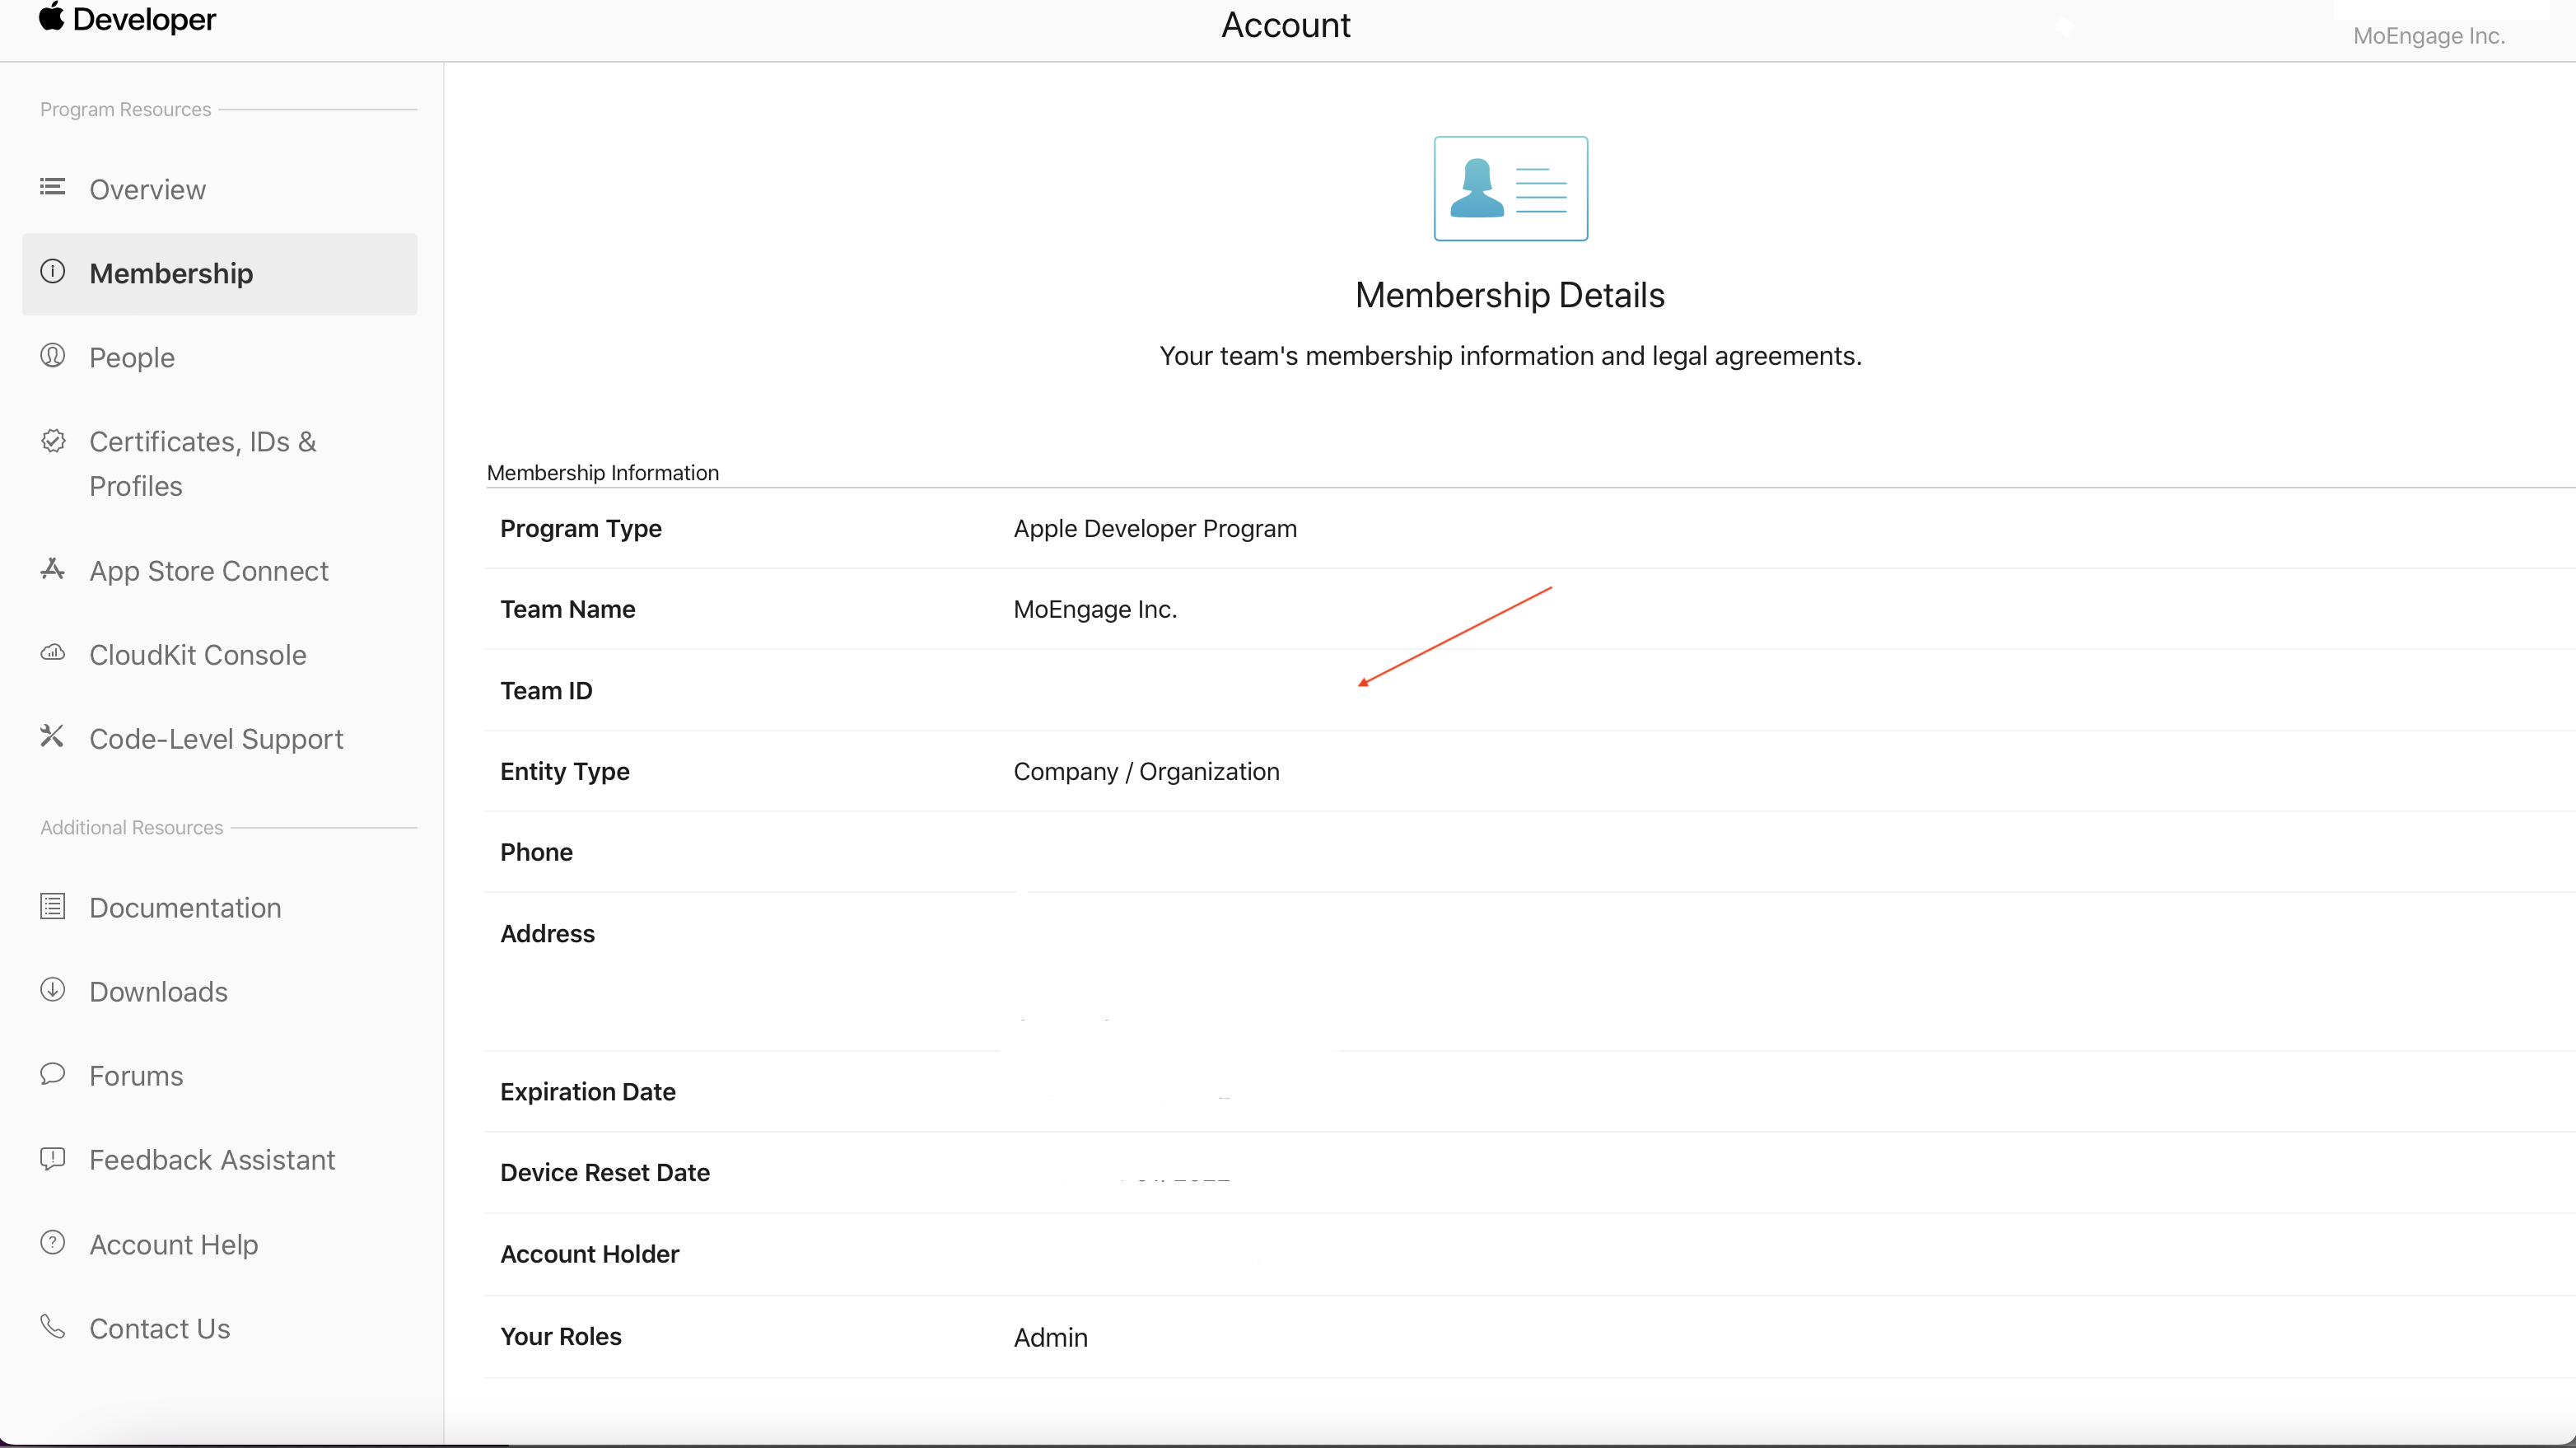The height and width of the screenshot is (1448, 2576).
Task: Open the People menu item
Action: point(131,358)
